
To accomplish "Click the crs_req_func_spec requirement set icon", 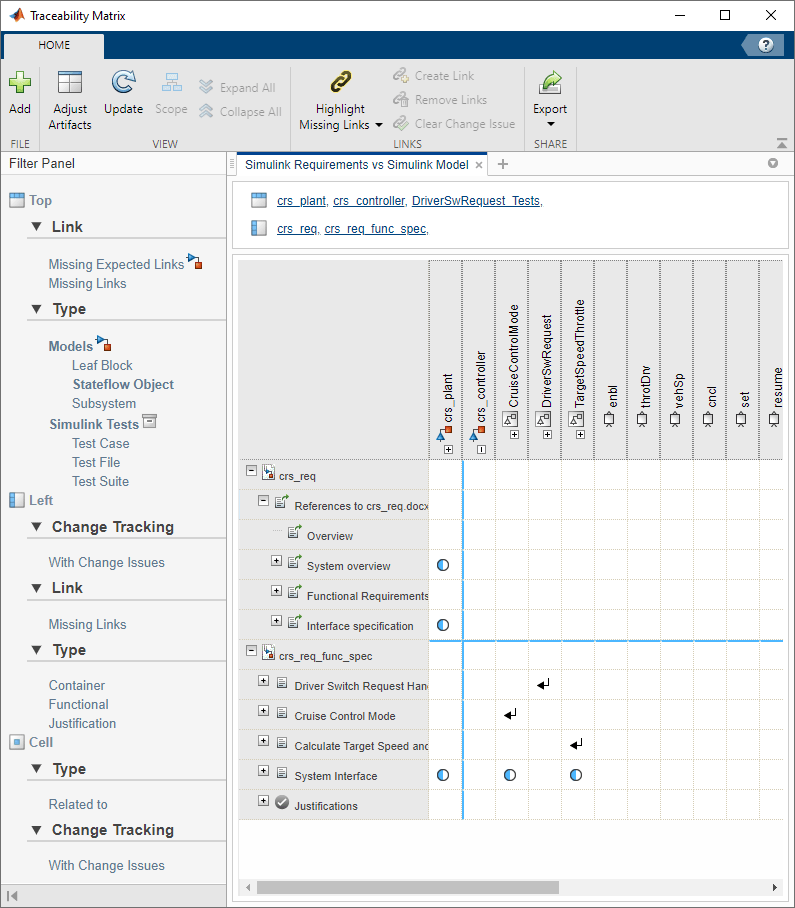I will click(268, 653).
